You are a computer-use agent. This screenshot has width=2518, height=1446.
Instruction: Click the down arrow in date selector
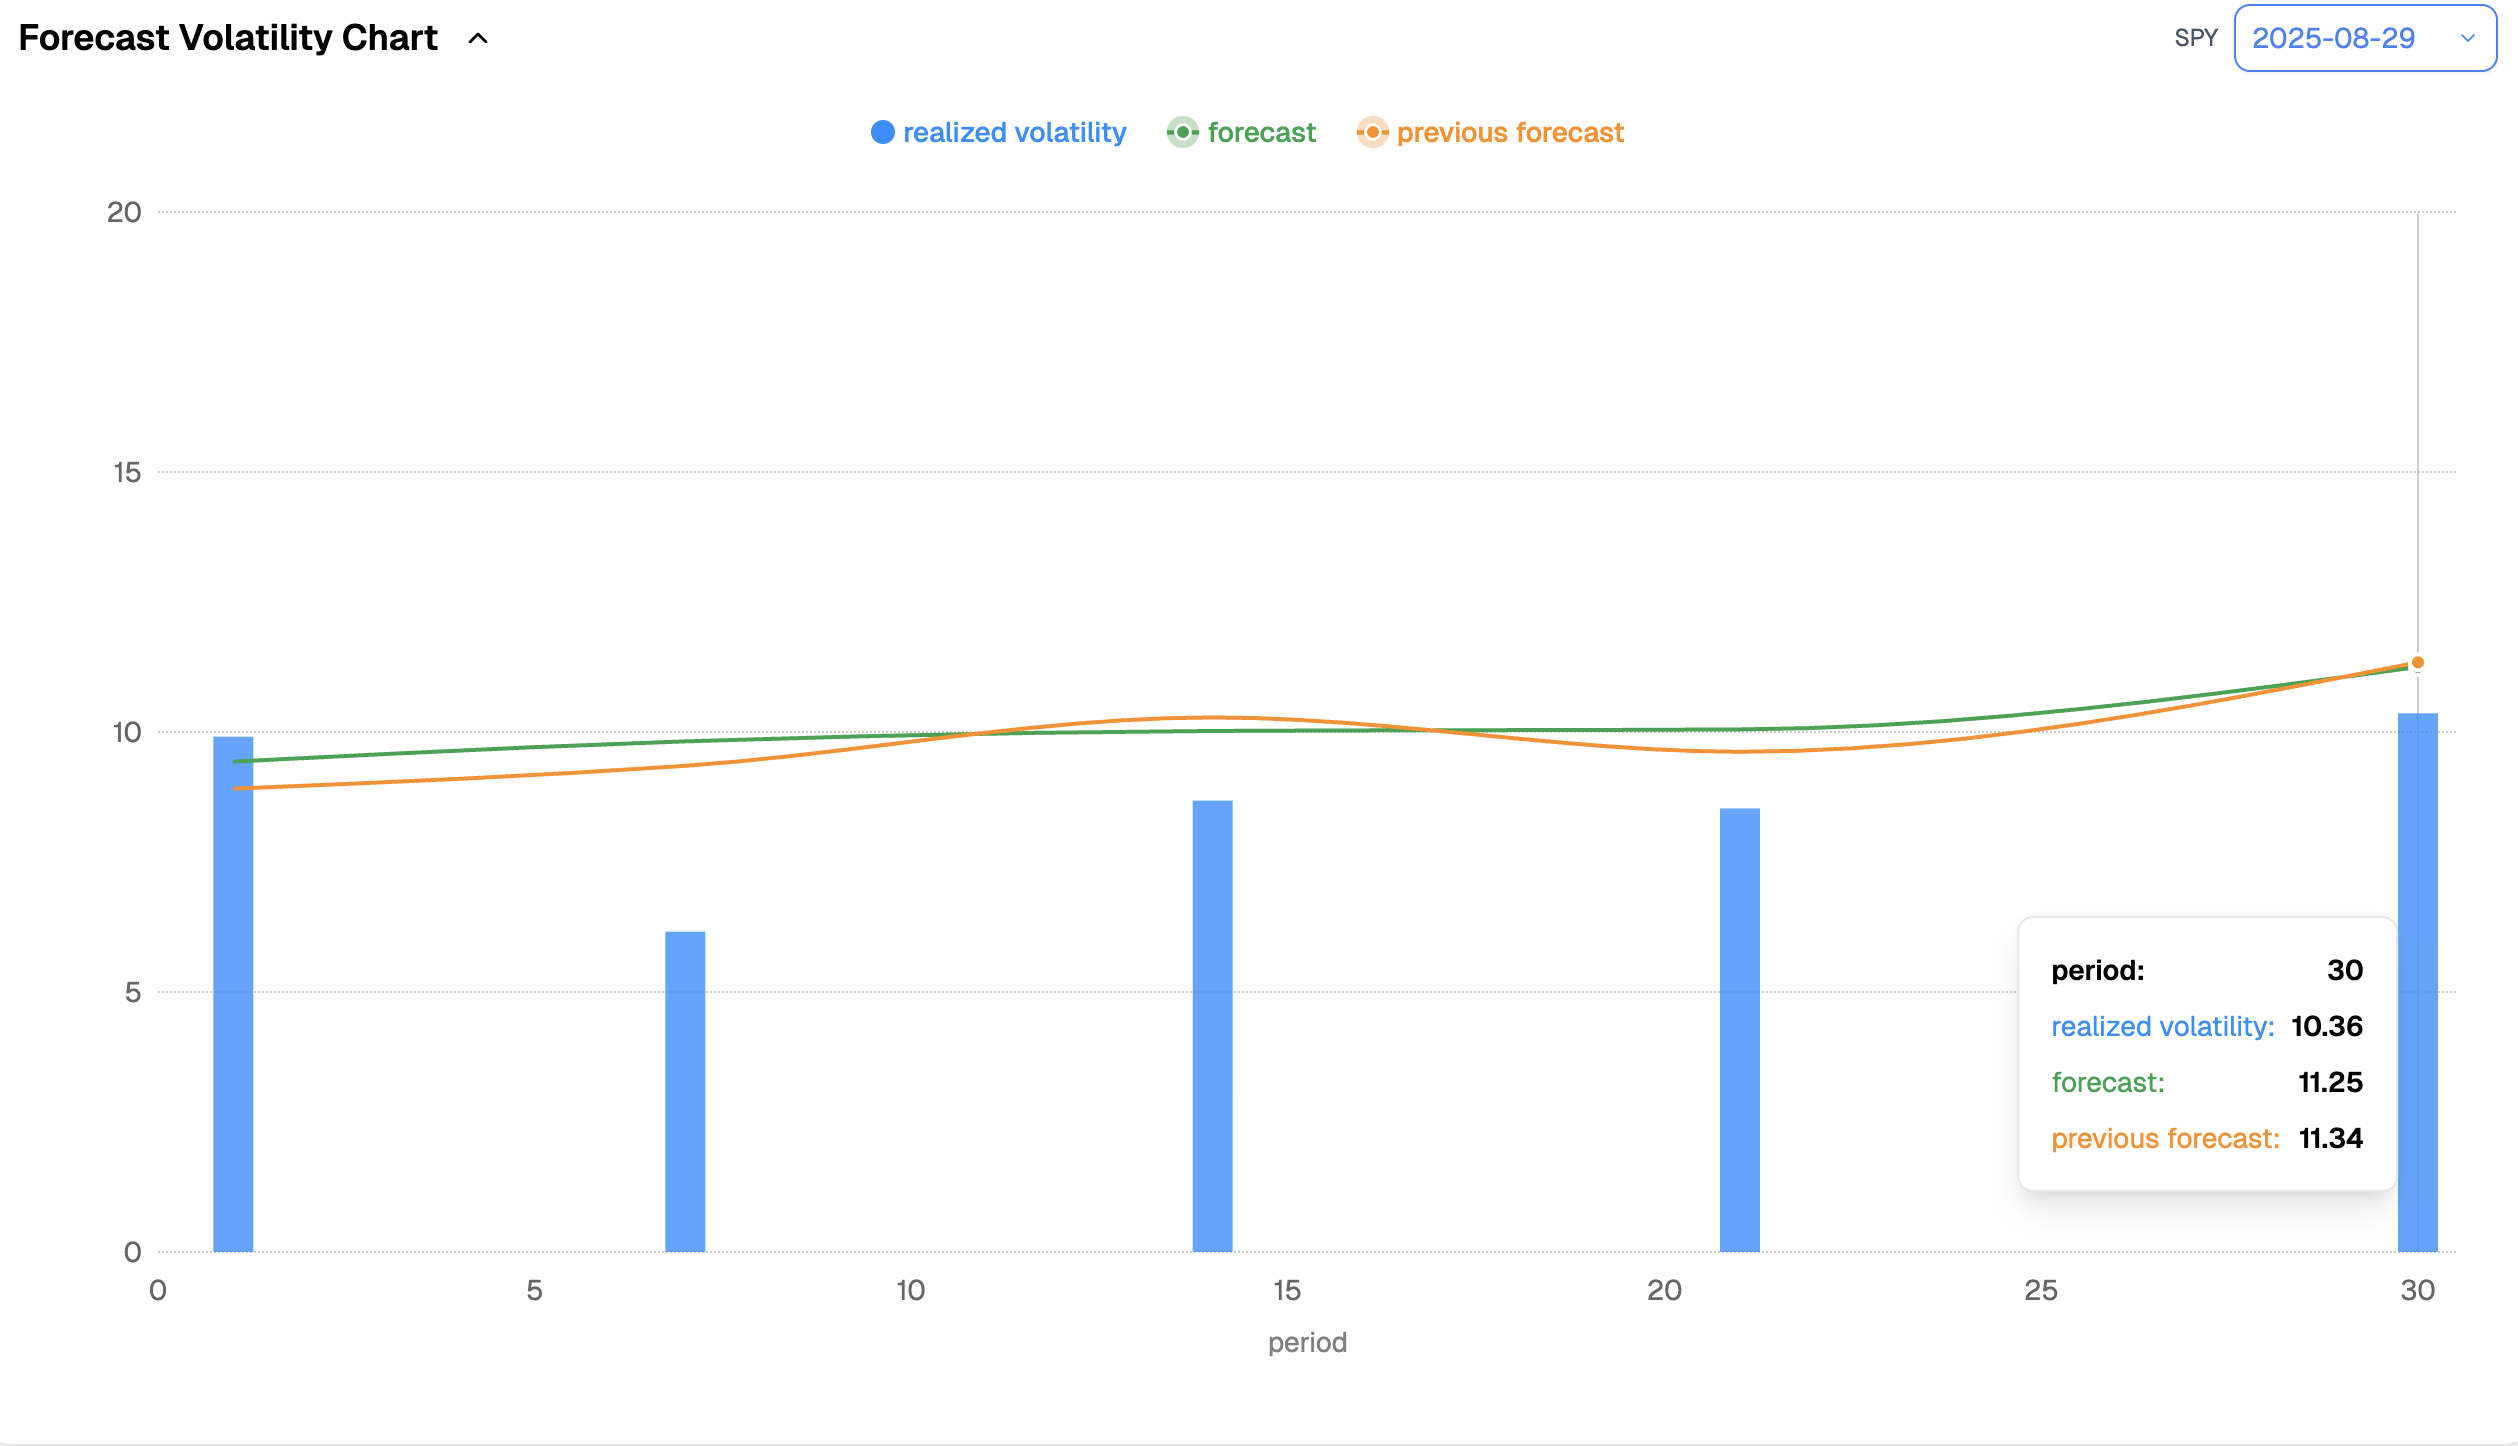coord(2467,39)
